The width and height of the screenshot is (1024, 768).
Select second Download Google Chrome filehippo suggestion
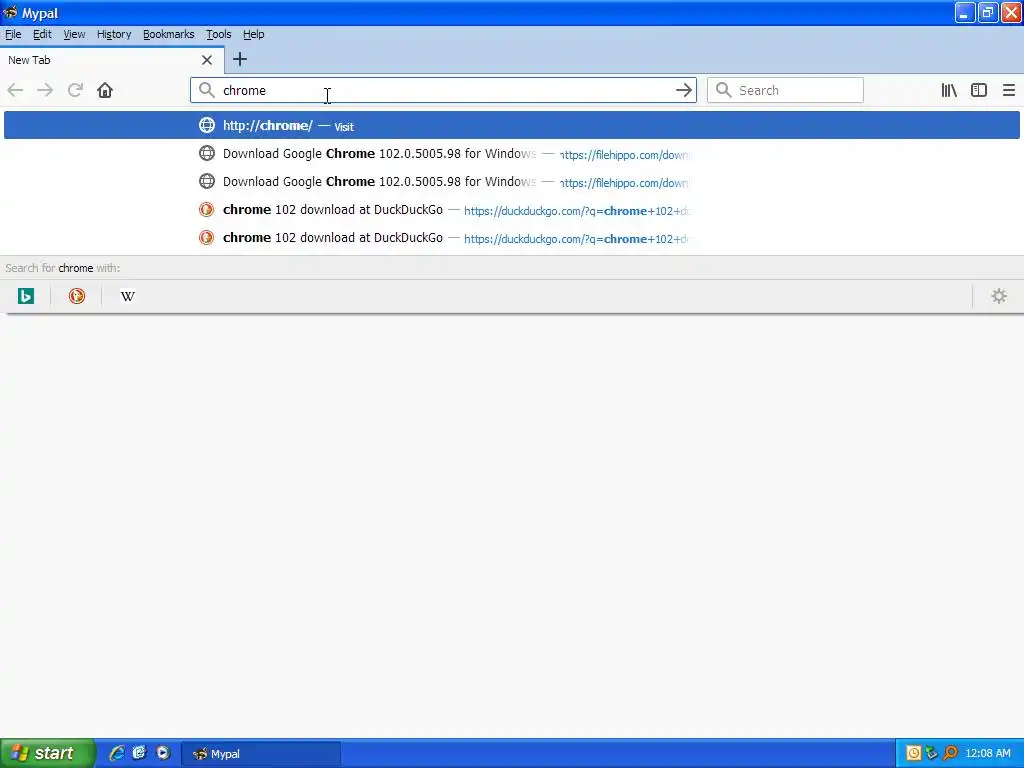pyautogui.click(x=511, y=182)
